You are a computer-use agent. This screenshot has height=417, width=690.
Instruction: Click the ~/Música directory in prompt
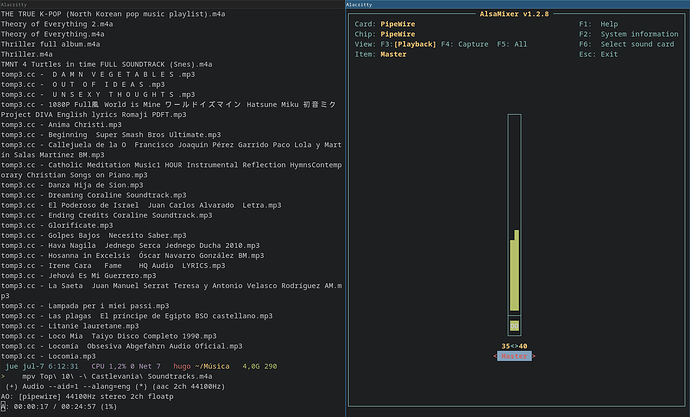pyautogui.click(x=208, y=368)
